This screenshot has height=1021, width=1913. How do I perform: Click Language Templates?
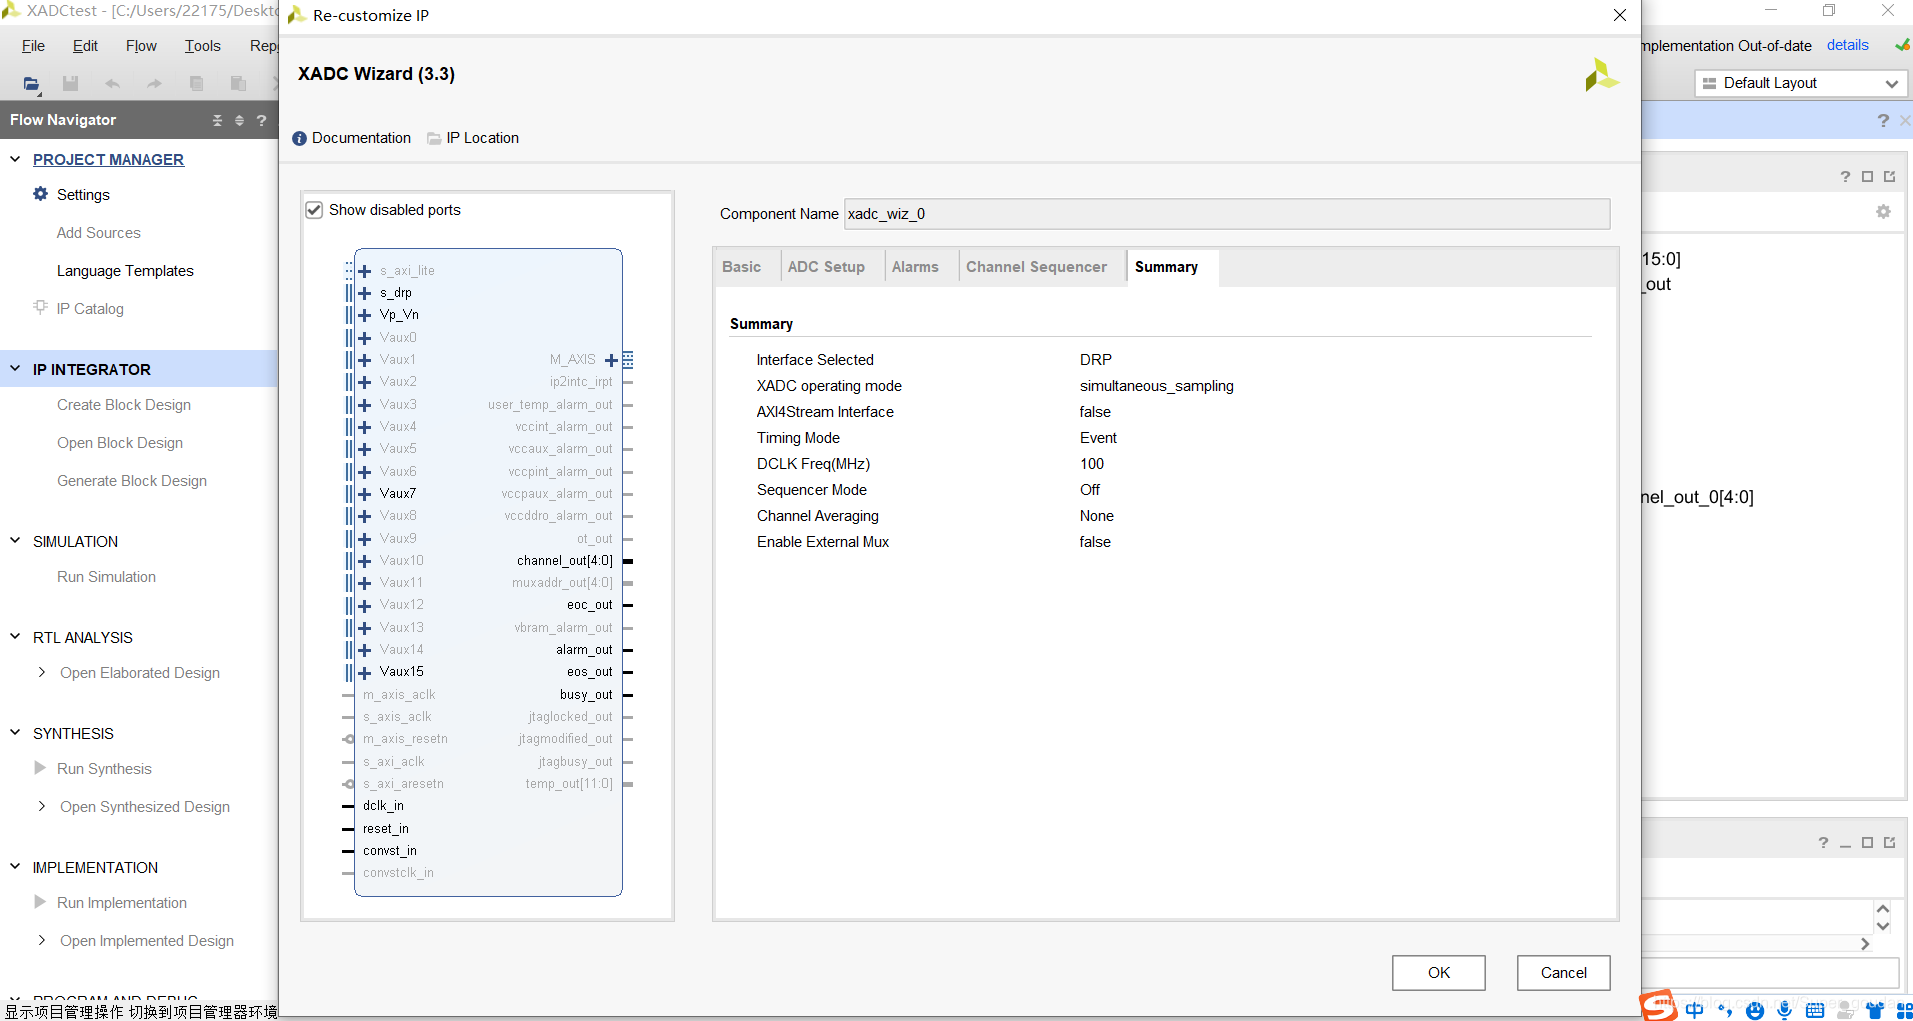125,271
